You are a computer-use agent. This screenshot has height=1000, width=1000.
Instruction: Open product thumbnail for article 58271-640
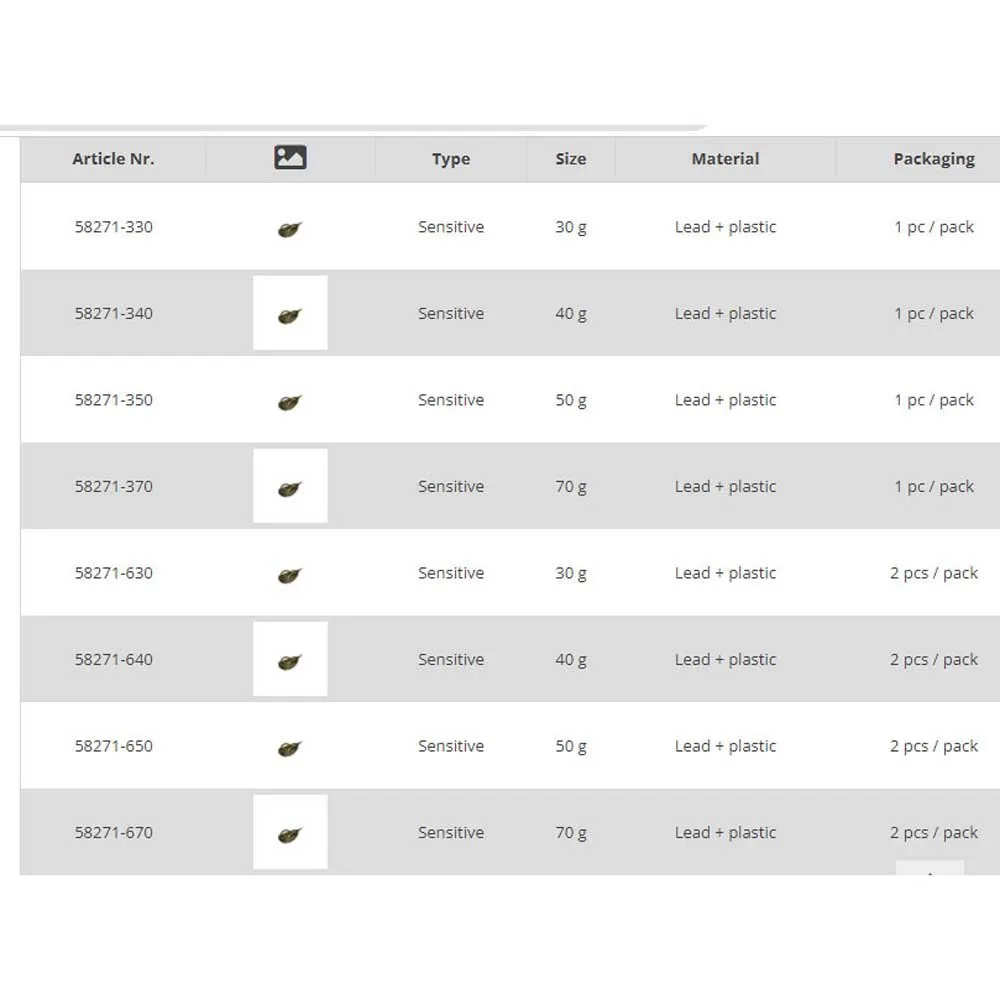(x=290, y=660)
